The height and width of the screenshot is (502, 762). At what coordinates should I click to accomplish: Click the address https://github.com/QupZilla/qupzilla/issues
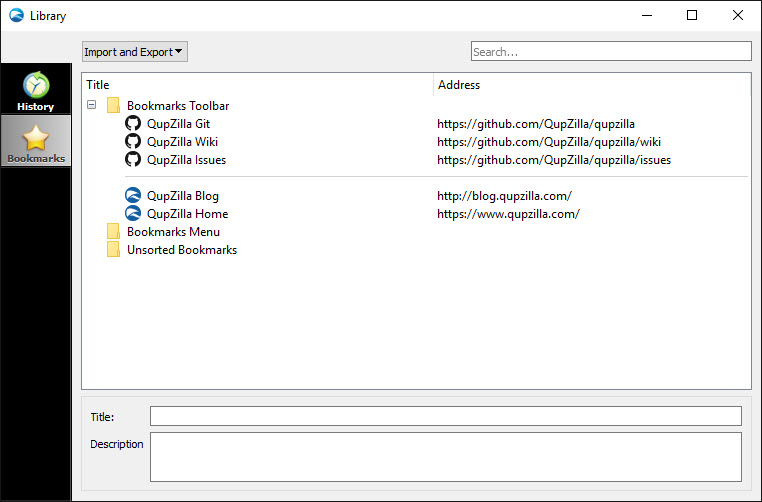[554, 160]
